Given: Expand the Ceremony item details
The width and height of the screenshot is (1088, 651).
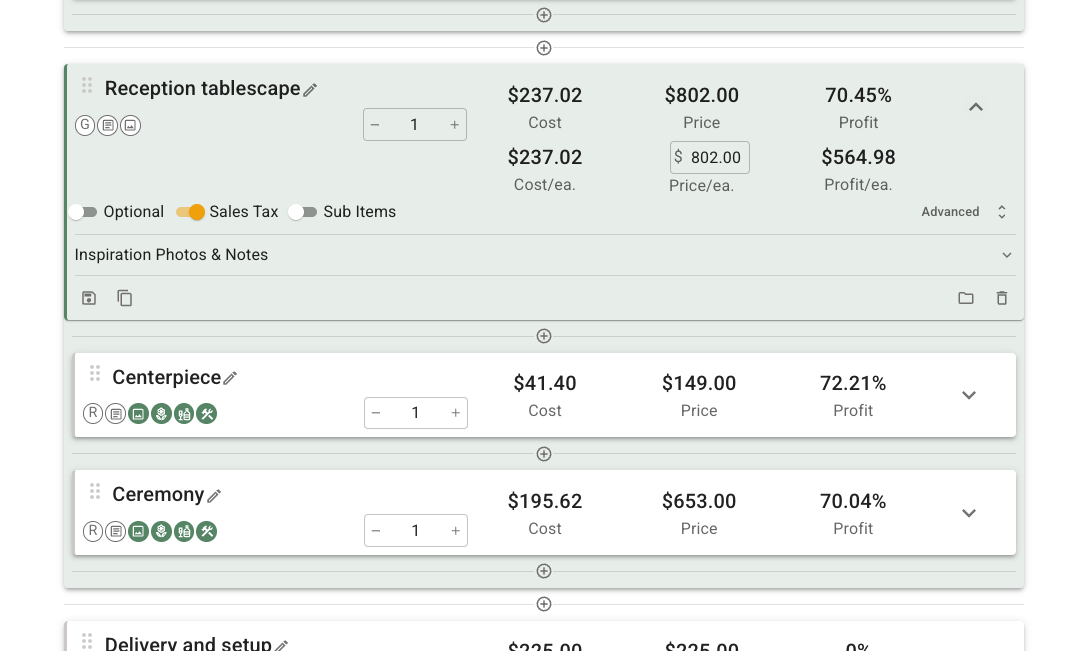Looking at the screenshot, I should pyautogui.click(x=969, y=514).
